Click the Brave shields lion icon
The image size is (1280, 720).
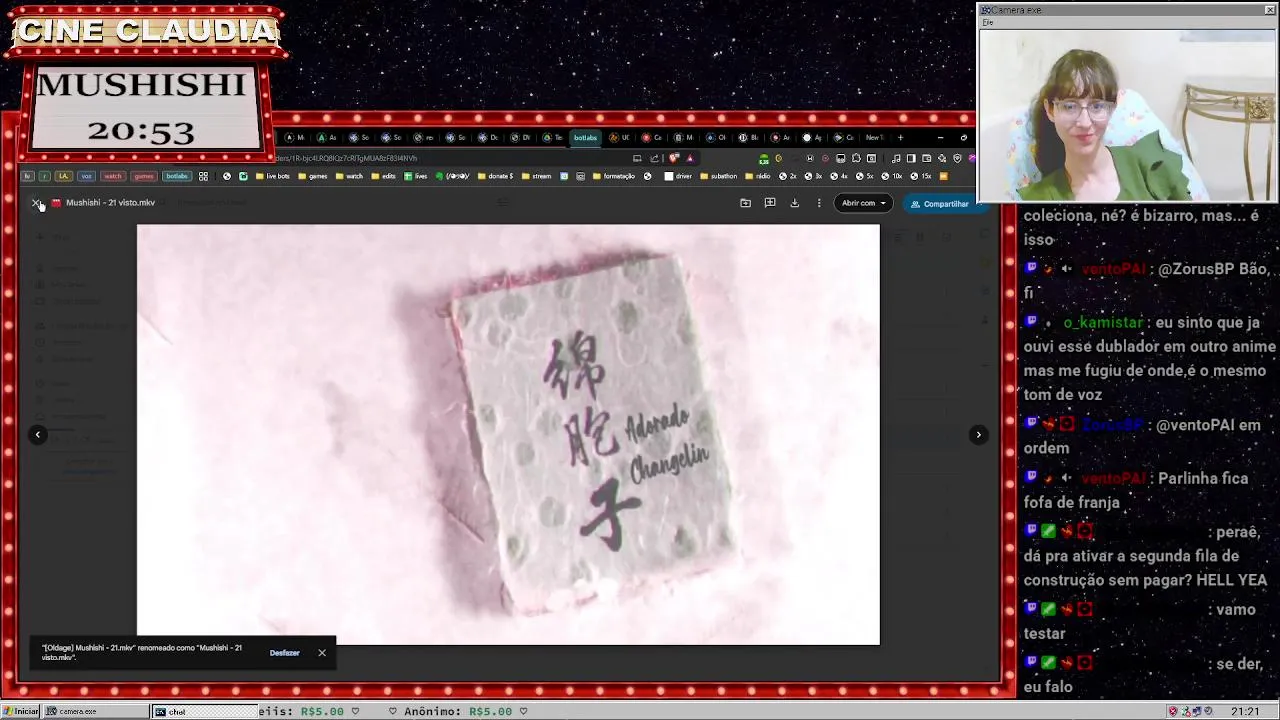coord(674,158)
